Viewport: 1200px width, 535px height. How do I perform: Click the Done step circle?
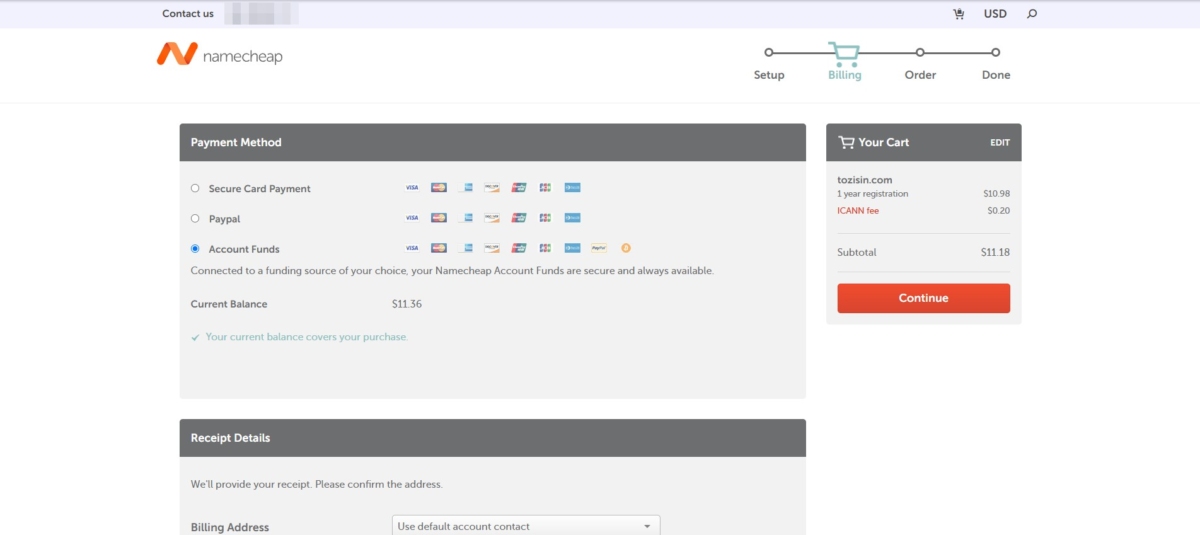click(996, 52)
